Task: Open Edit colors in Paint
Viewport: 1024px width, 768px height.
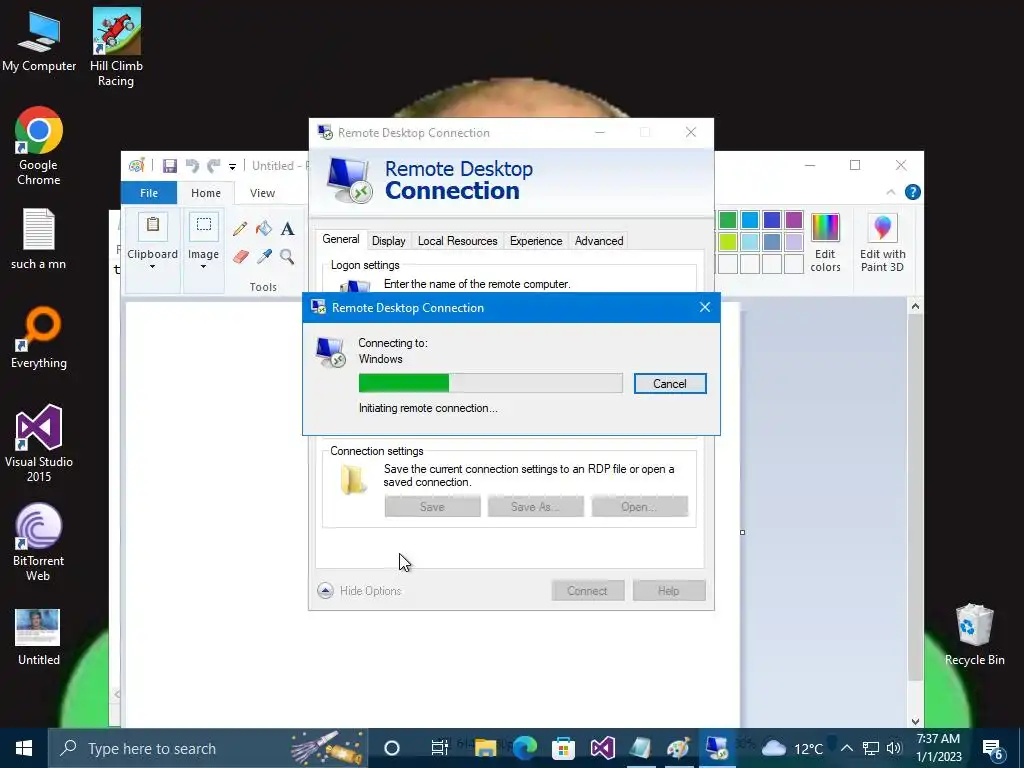Action: (825, 243)
